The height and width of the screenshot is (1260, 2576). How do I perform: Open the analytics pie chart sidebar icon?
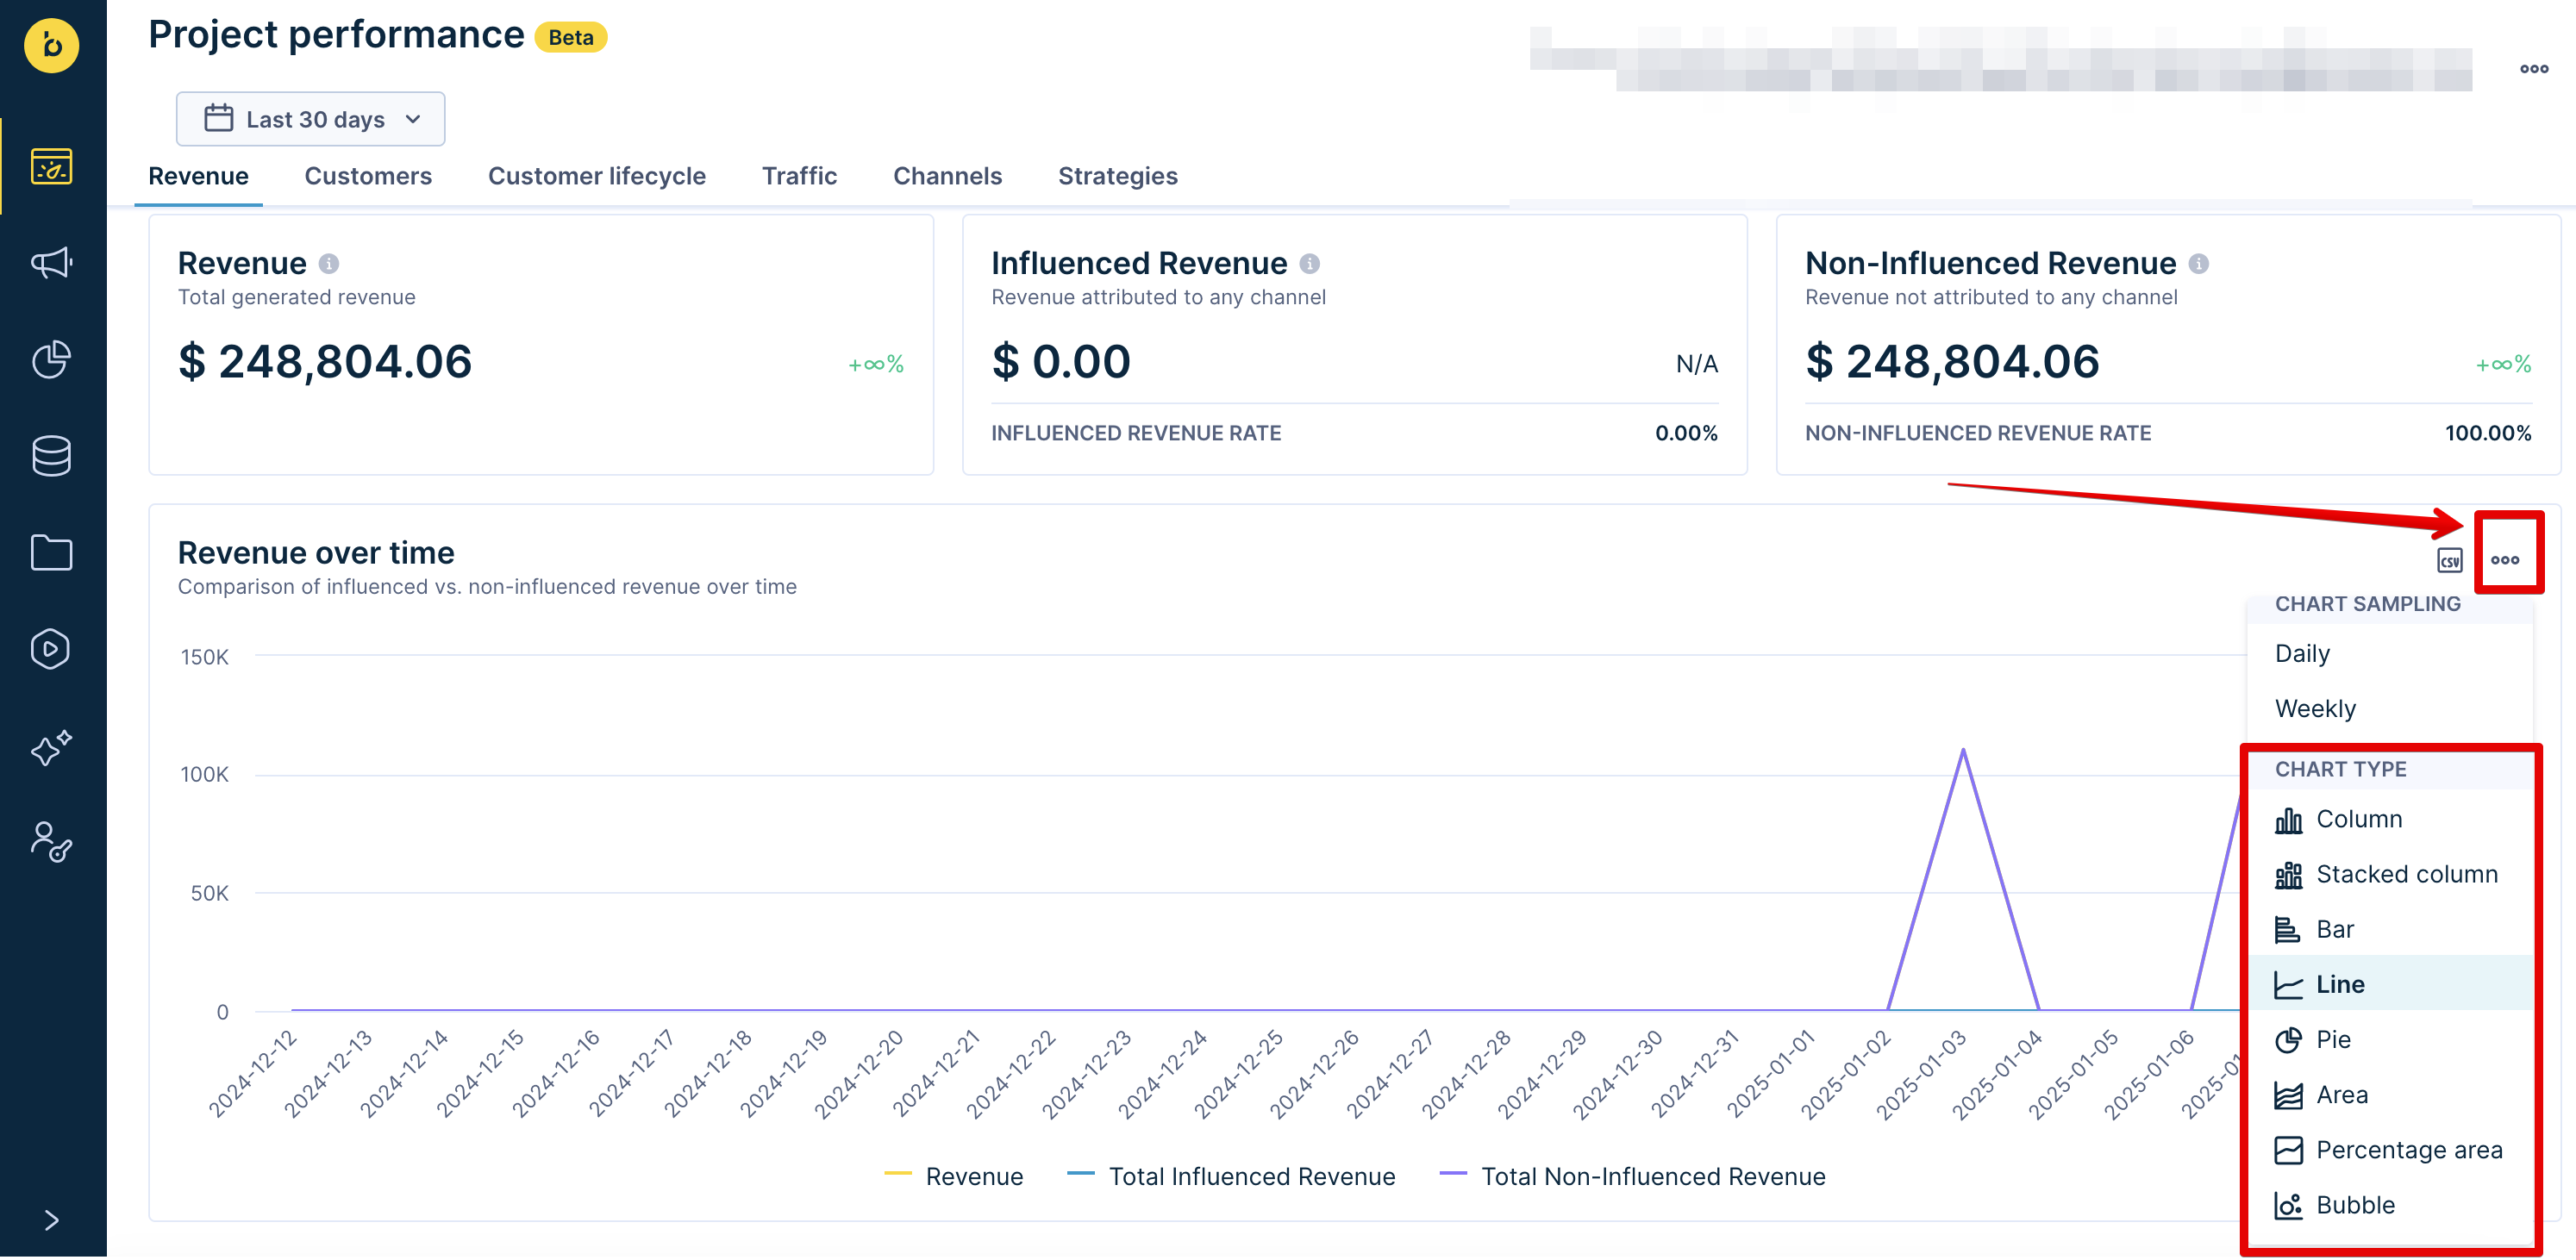[51, 360]
